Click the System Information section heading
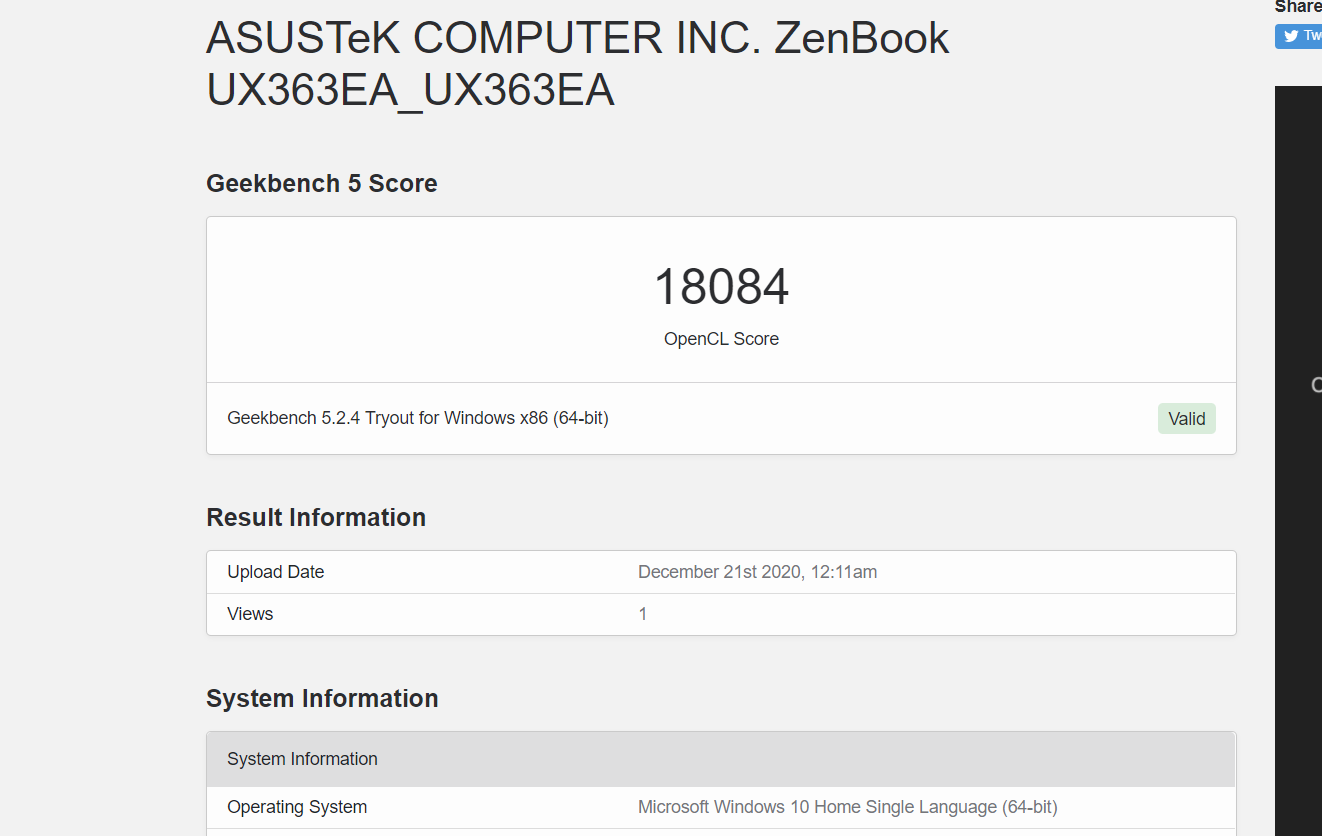1322x836 pixels. (x=322, y=698)
